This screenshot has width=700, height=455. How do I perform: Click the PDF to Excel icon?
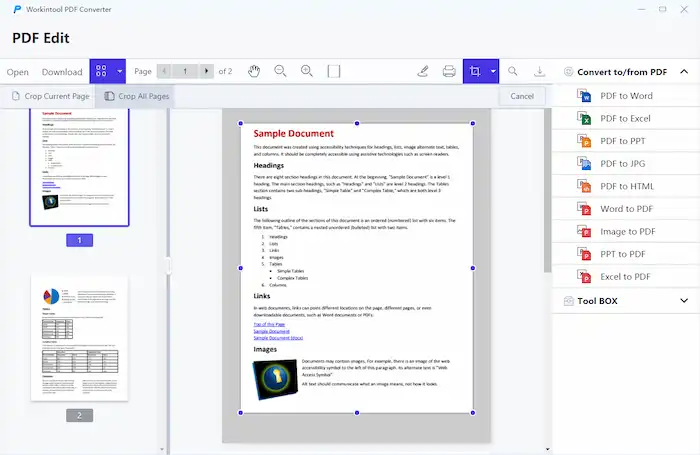click(584, 118)
